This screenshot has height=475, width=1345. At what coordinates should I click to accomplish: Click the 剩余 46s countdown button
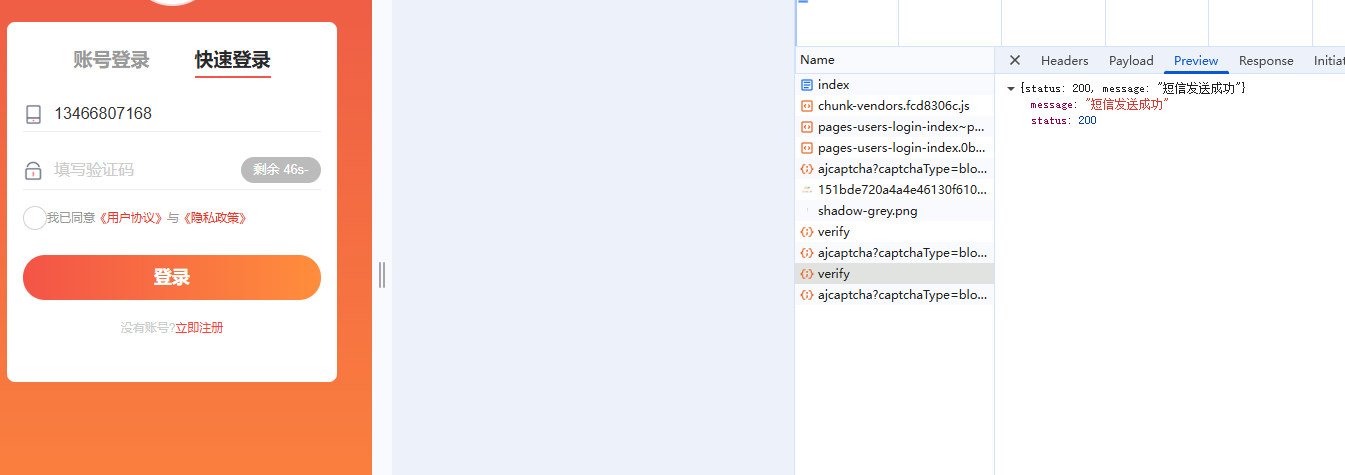tap(281, 170)
